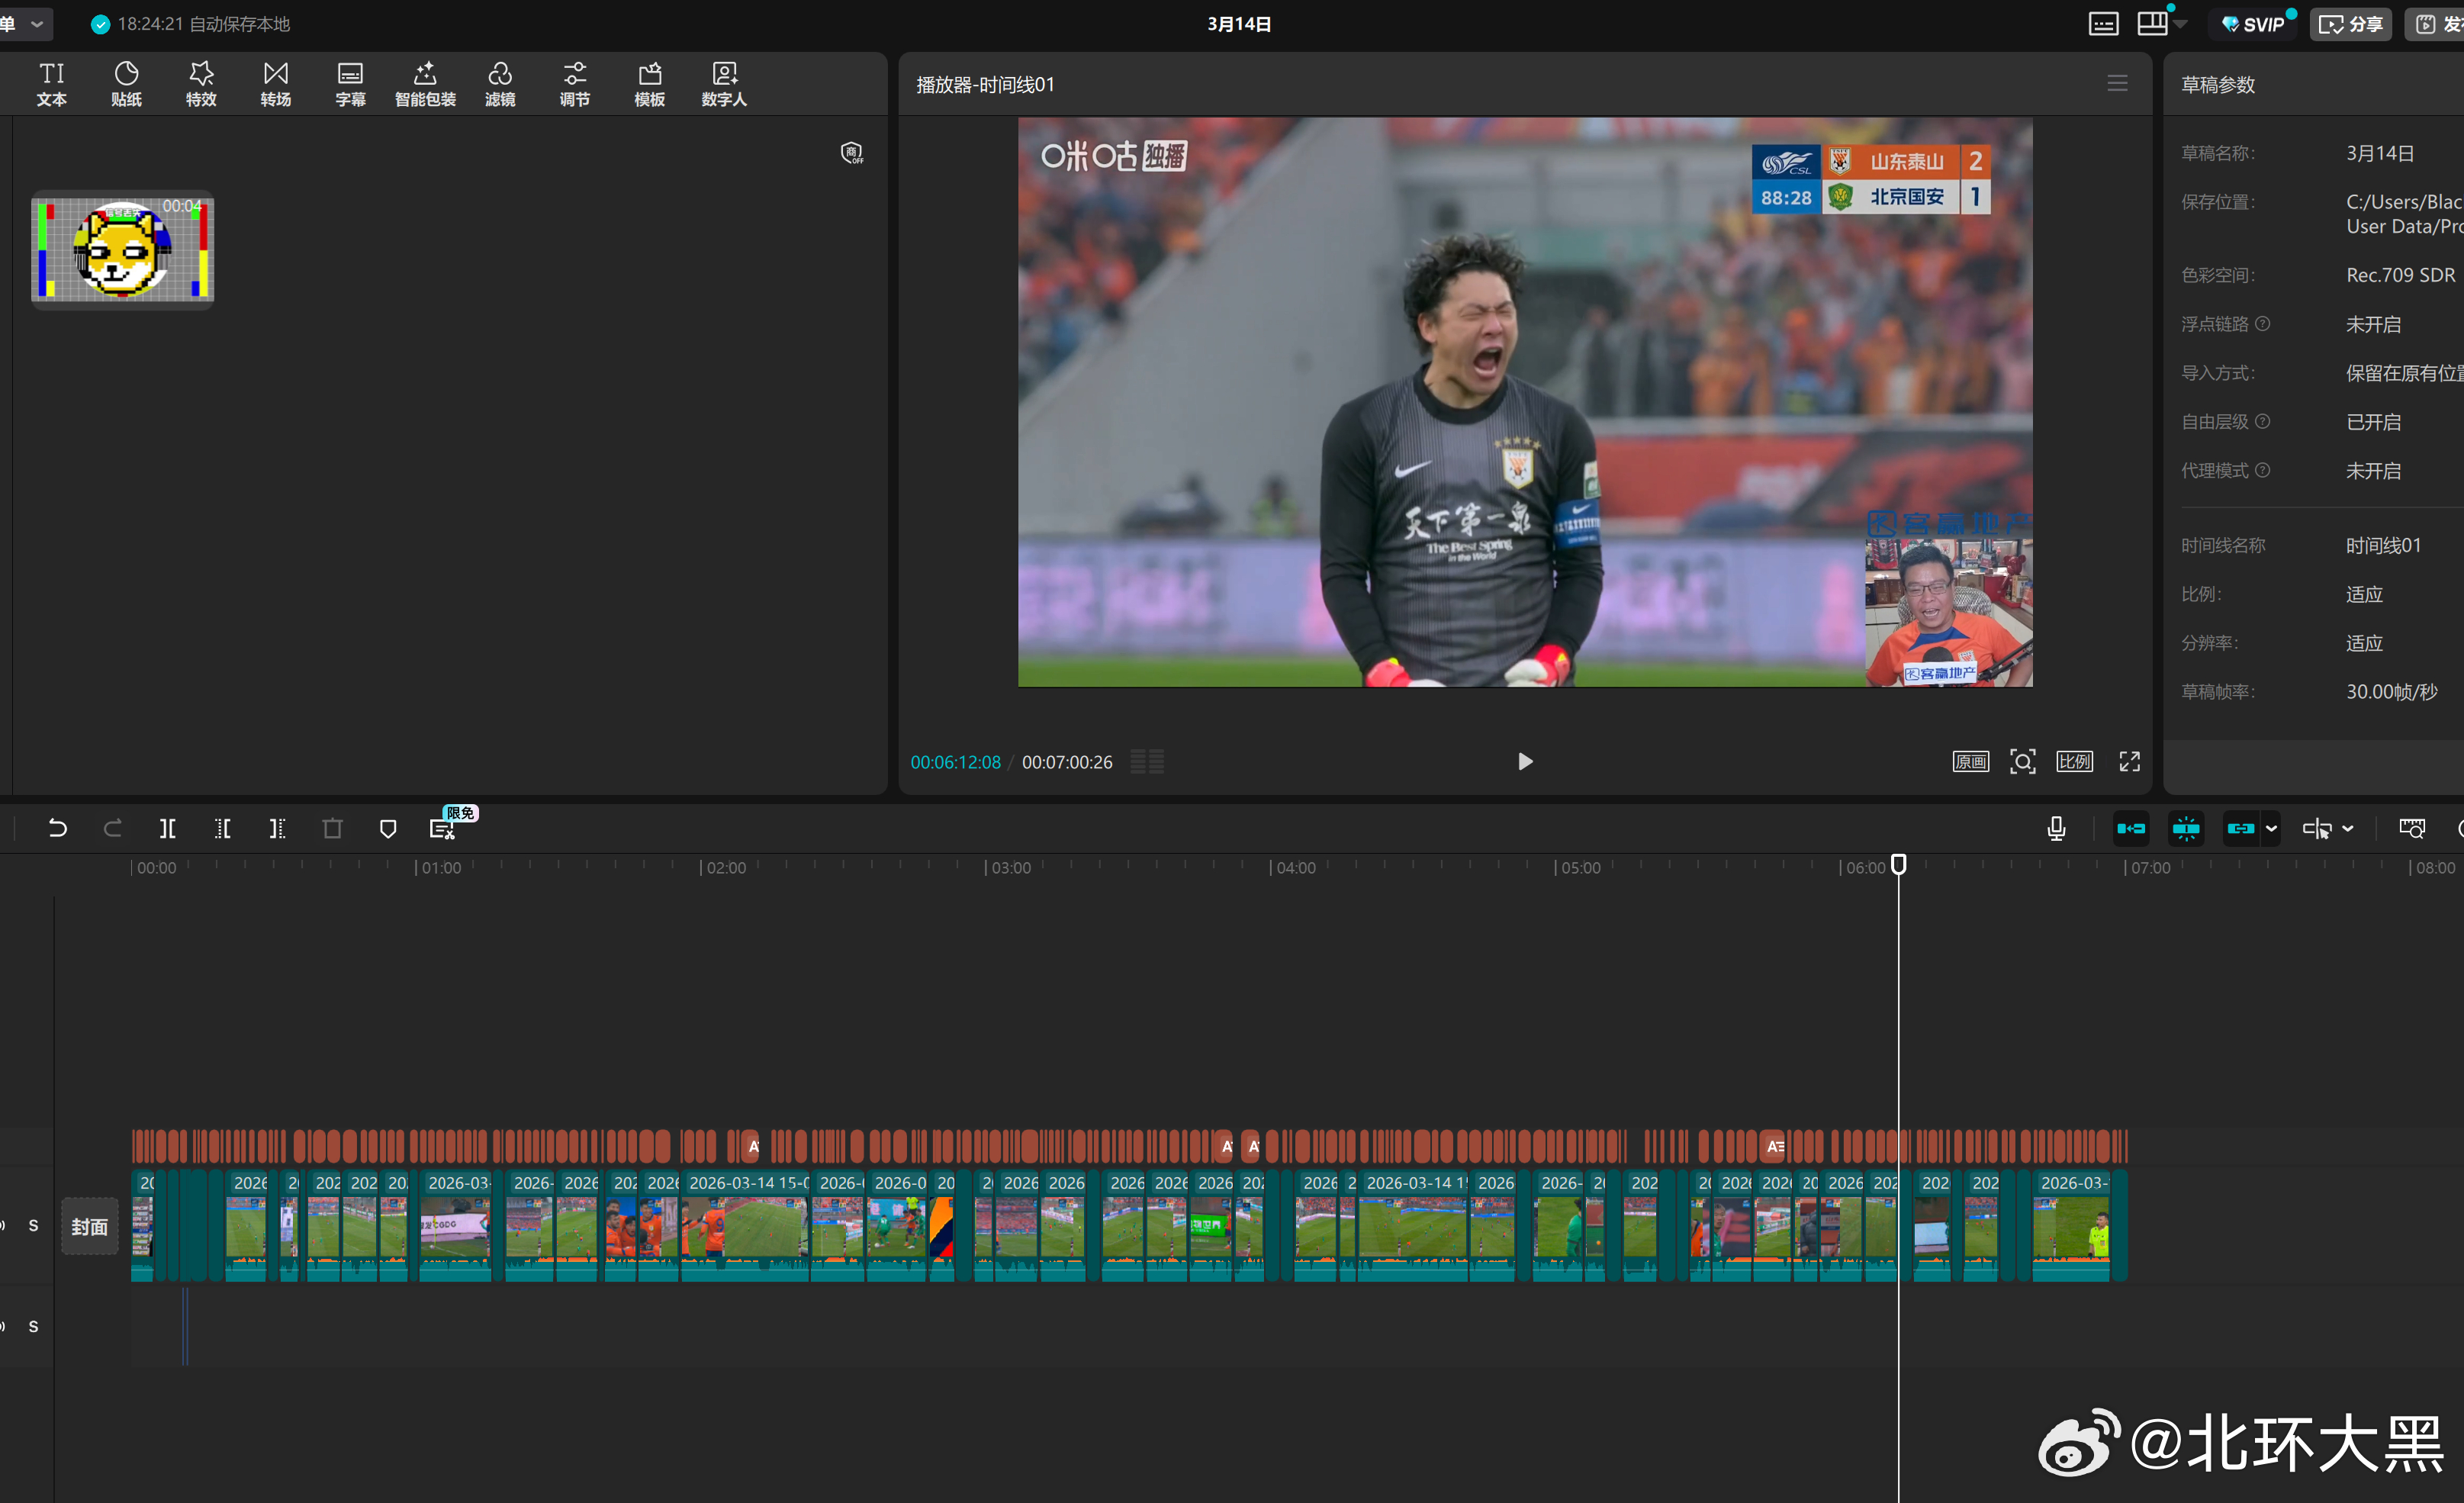Click the split clip tool
Viewport: 2464px width, 1503px height.
167,828
